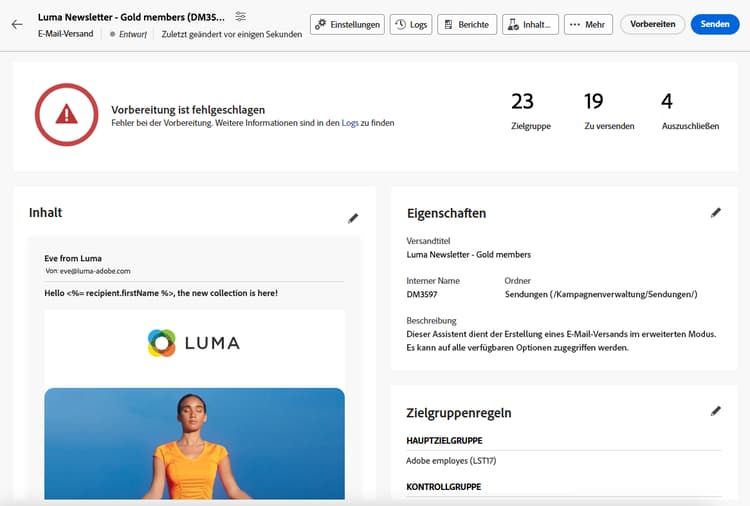Click the Vorbereiten button
The image size is (750, 506).
tap(652, 24)
